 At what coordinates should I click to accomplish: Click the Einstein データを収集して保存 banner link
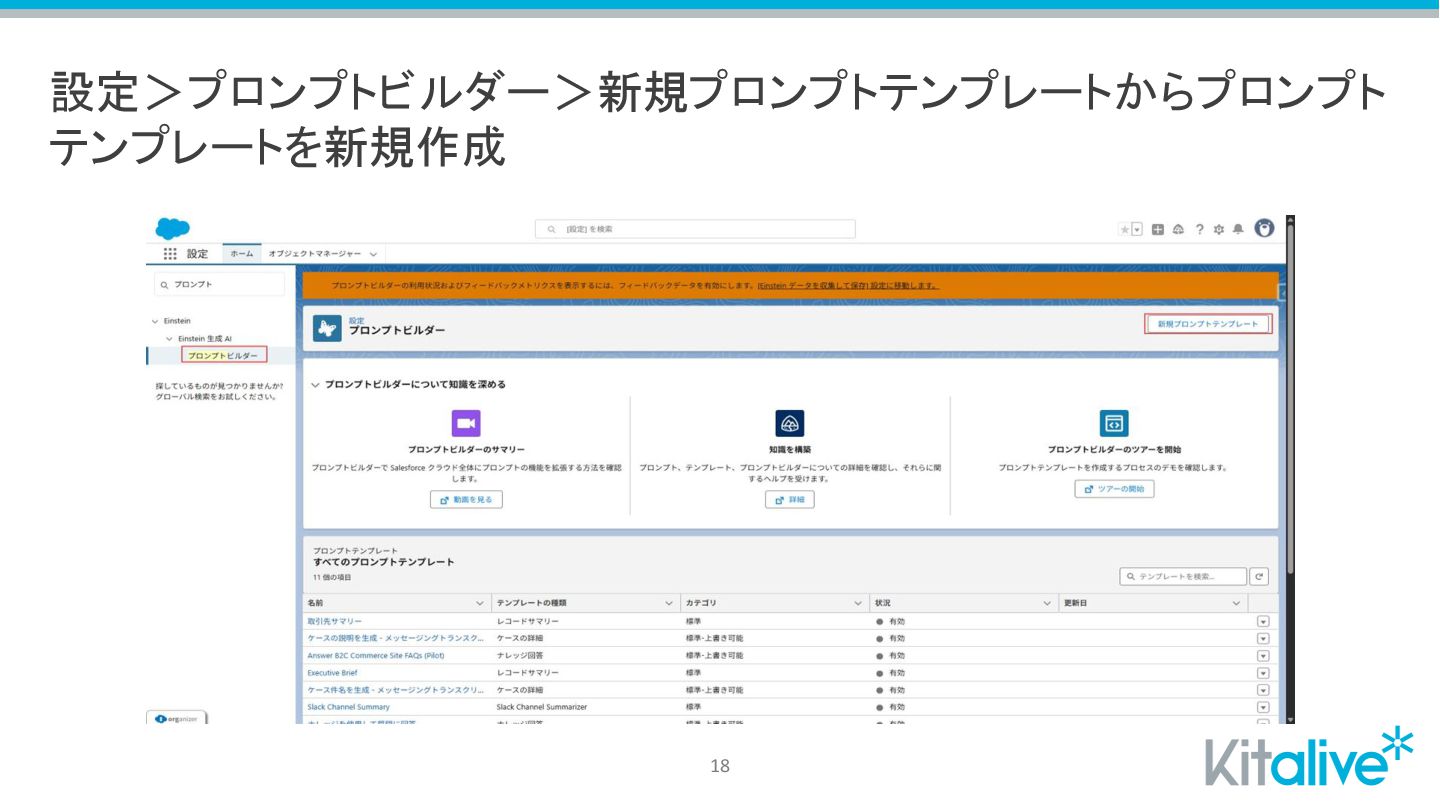848,285
